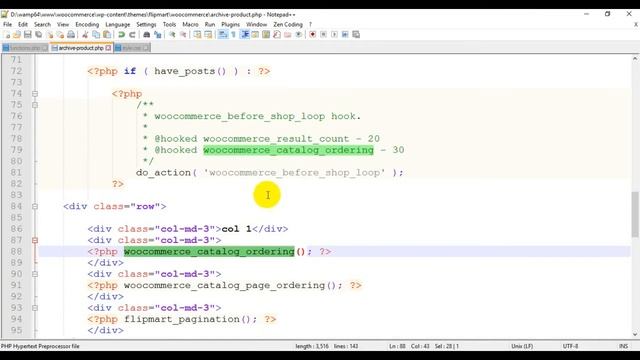Open user defined language dialog icon

pyautogui.click(x=255, y=35)
